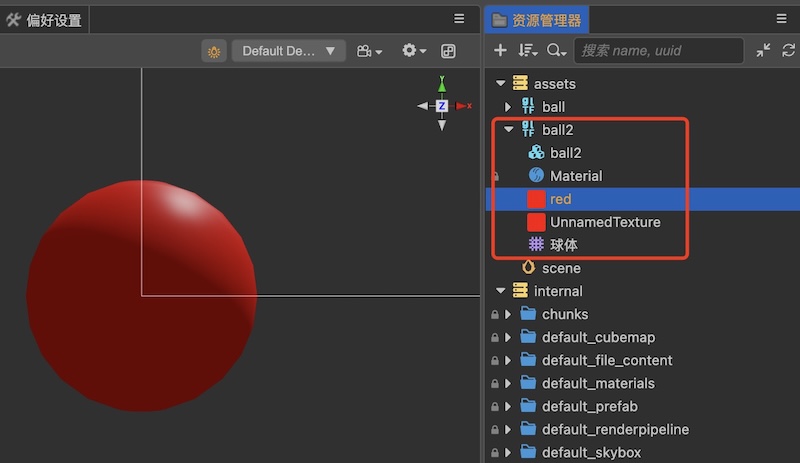Open the 偏好设置 panel menu
The width and height of the screenshot is (800, 463).
[459, 19]
